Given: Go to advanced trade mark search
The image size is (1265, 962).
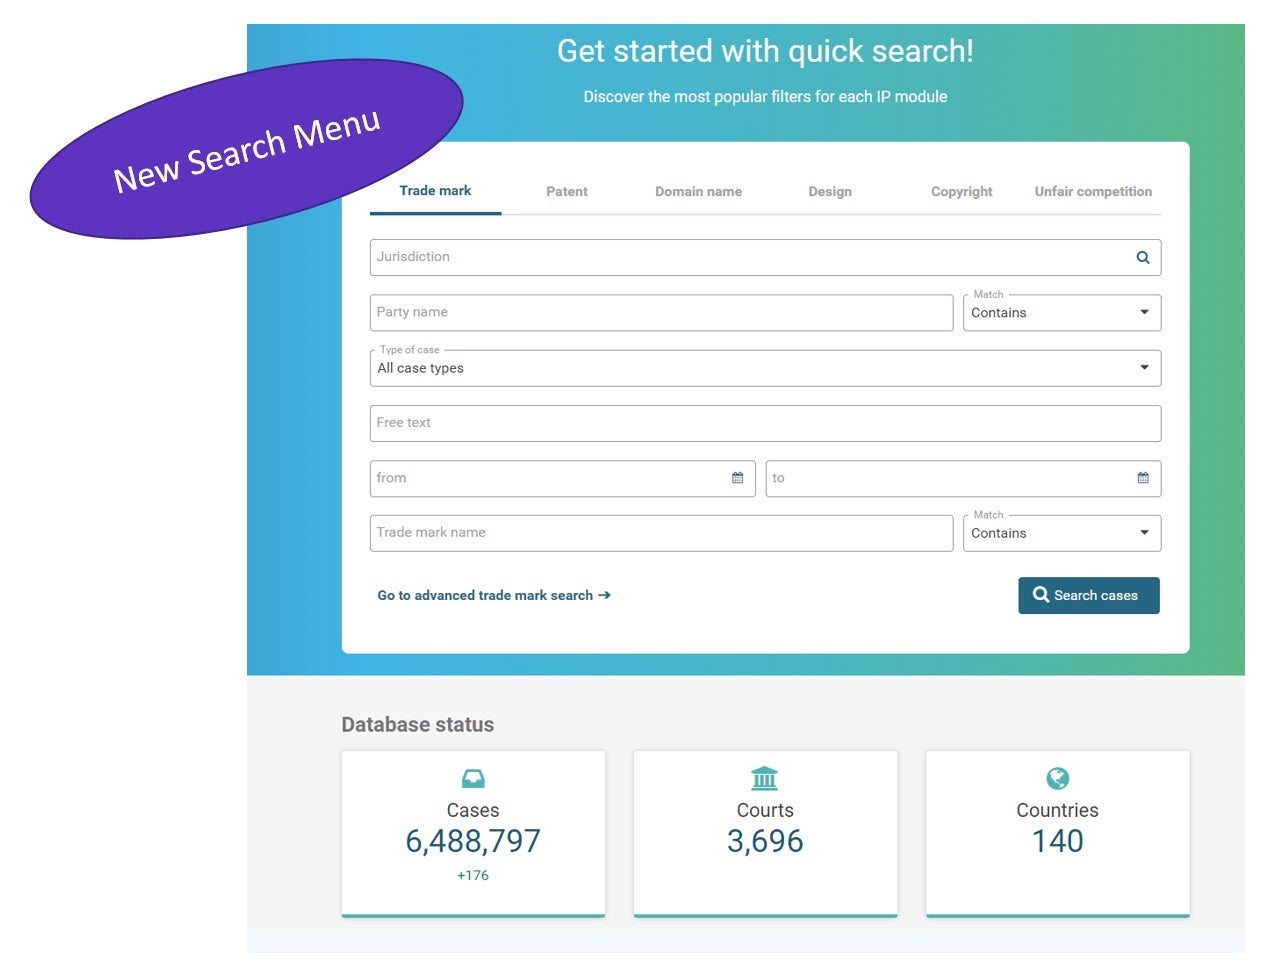Looking at the screenshot, I should click(x=494, y=596).
